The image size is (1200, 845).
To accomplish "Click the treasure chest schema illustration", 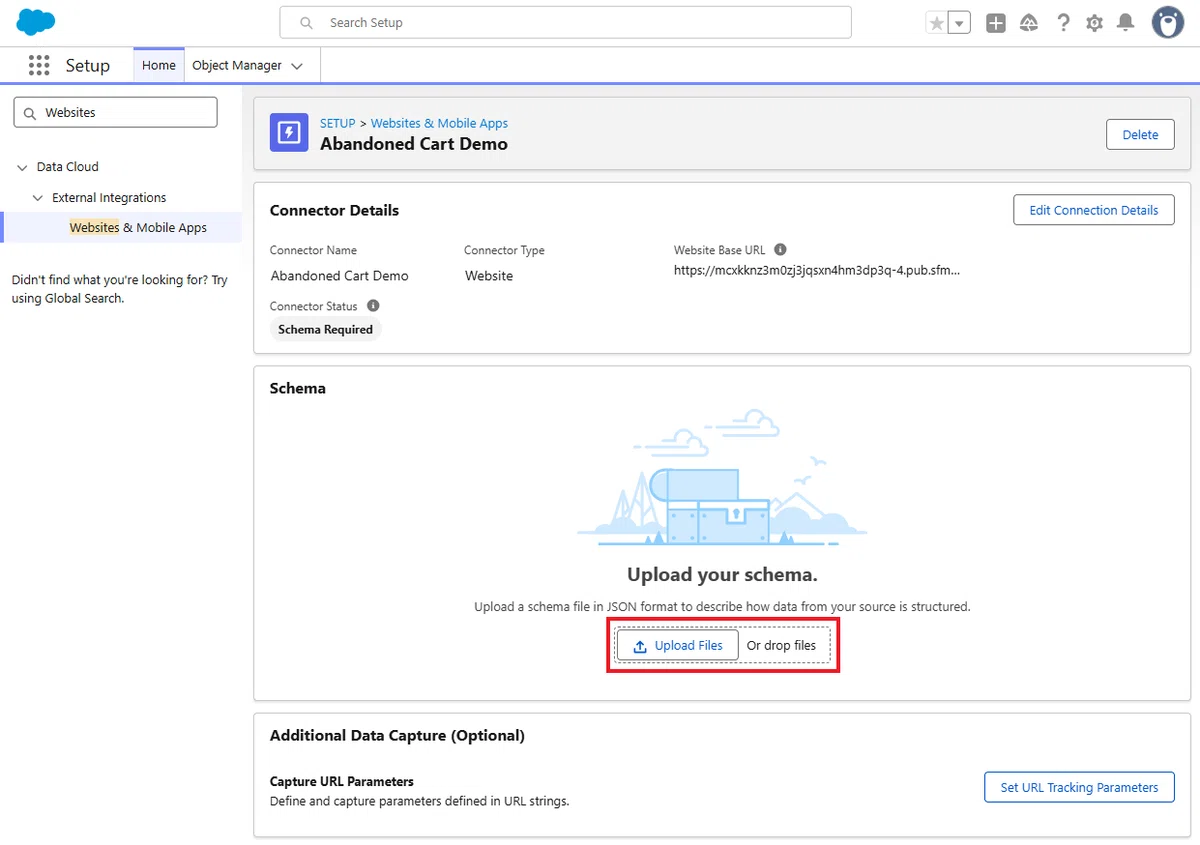I will (x=721, y=478).
